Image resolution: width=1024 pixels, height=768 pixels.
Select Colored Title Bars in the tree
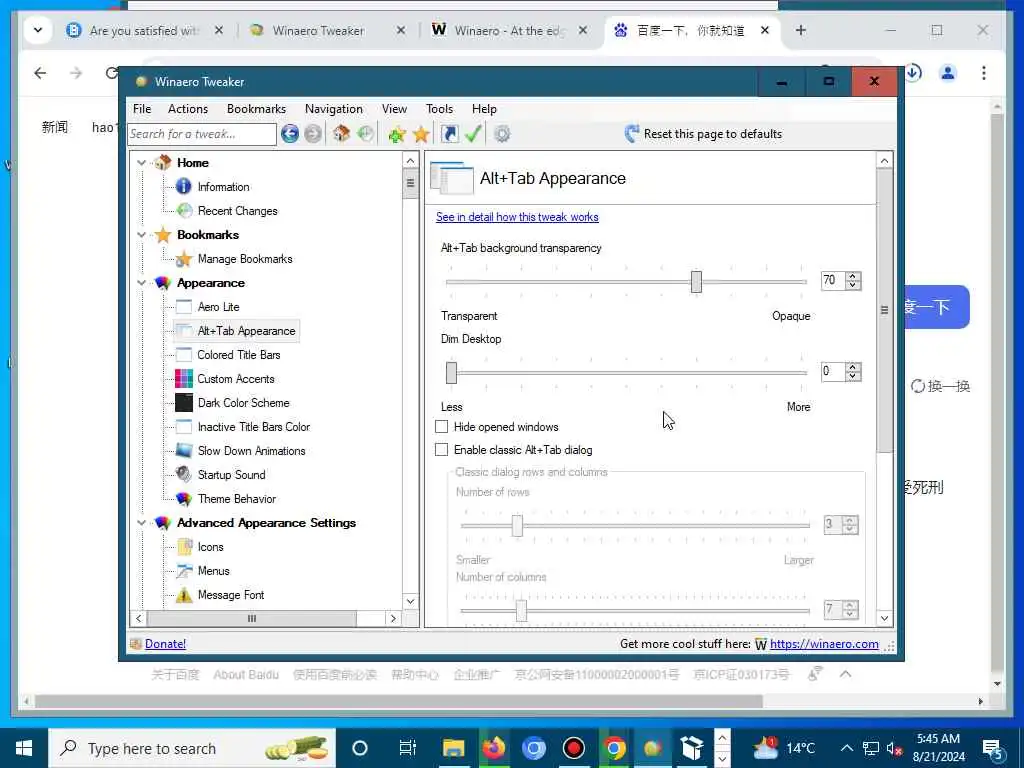tap(238, 355)
